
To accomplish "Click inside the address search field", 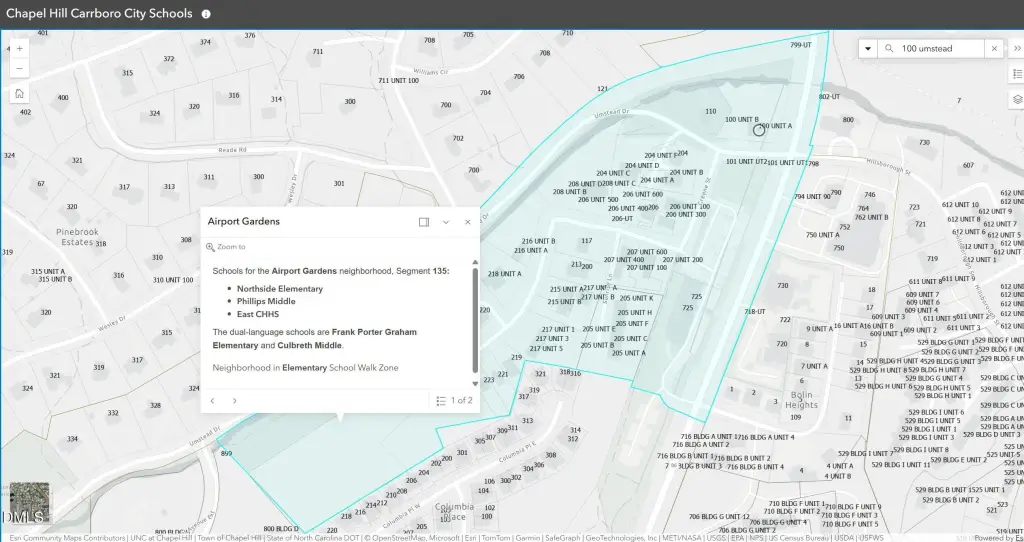I will coord(940,48).
